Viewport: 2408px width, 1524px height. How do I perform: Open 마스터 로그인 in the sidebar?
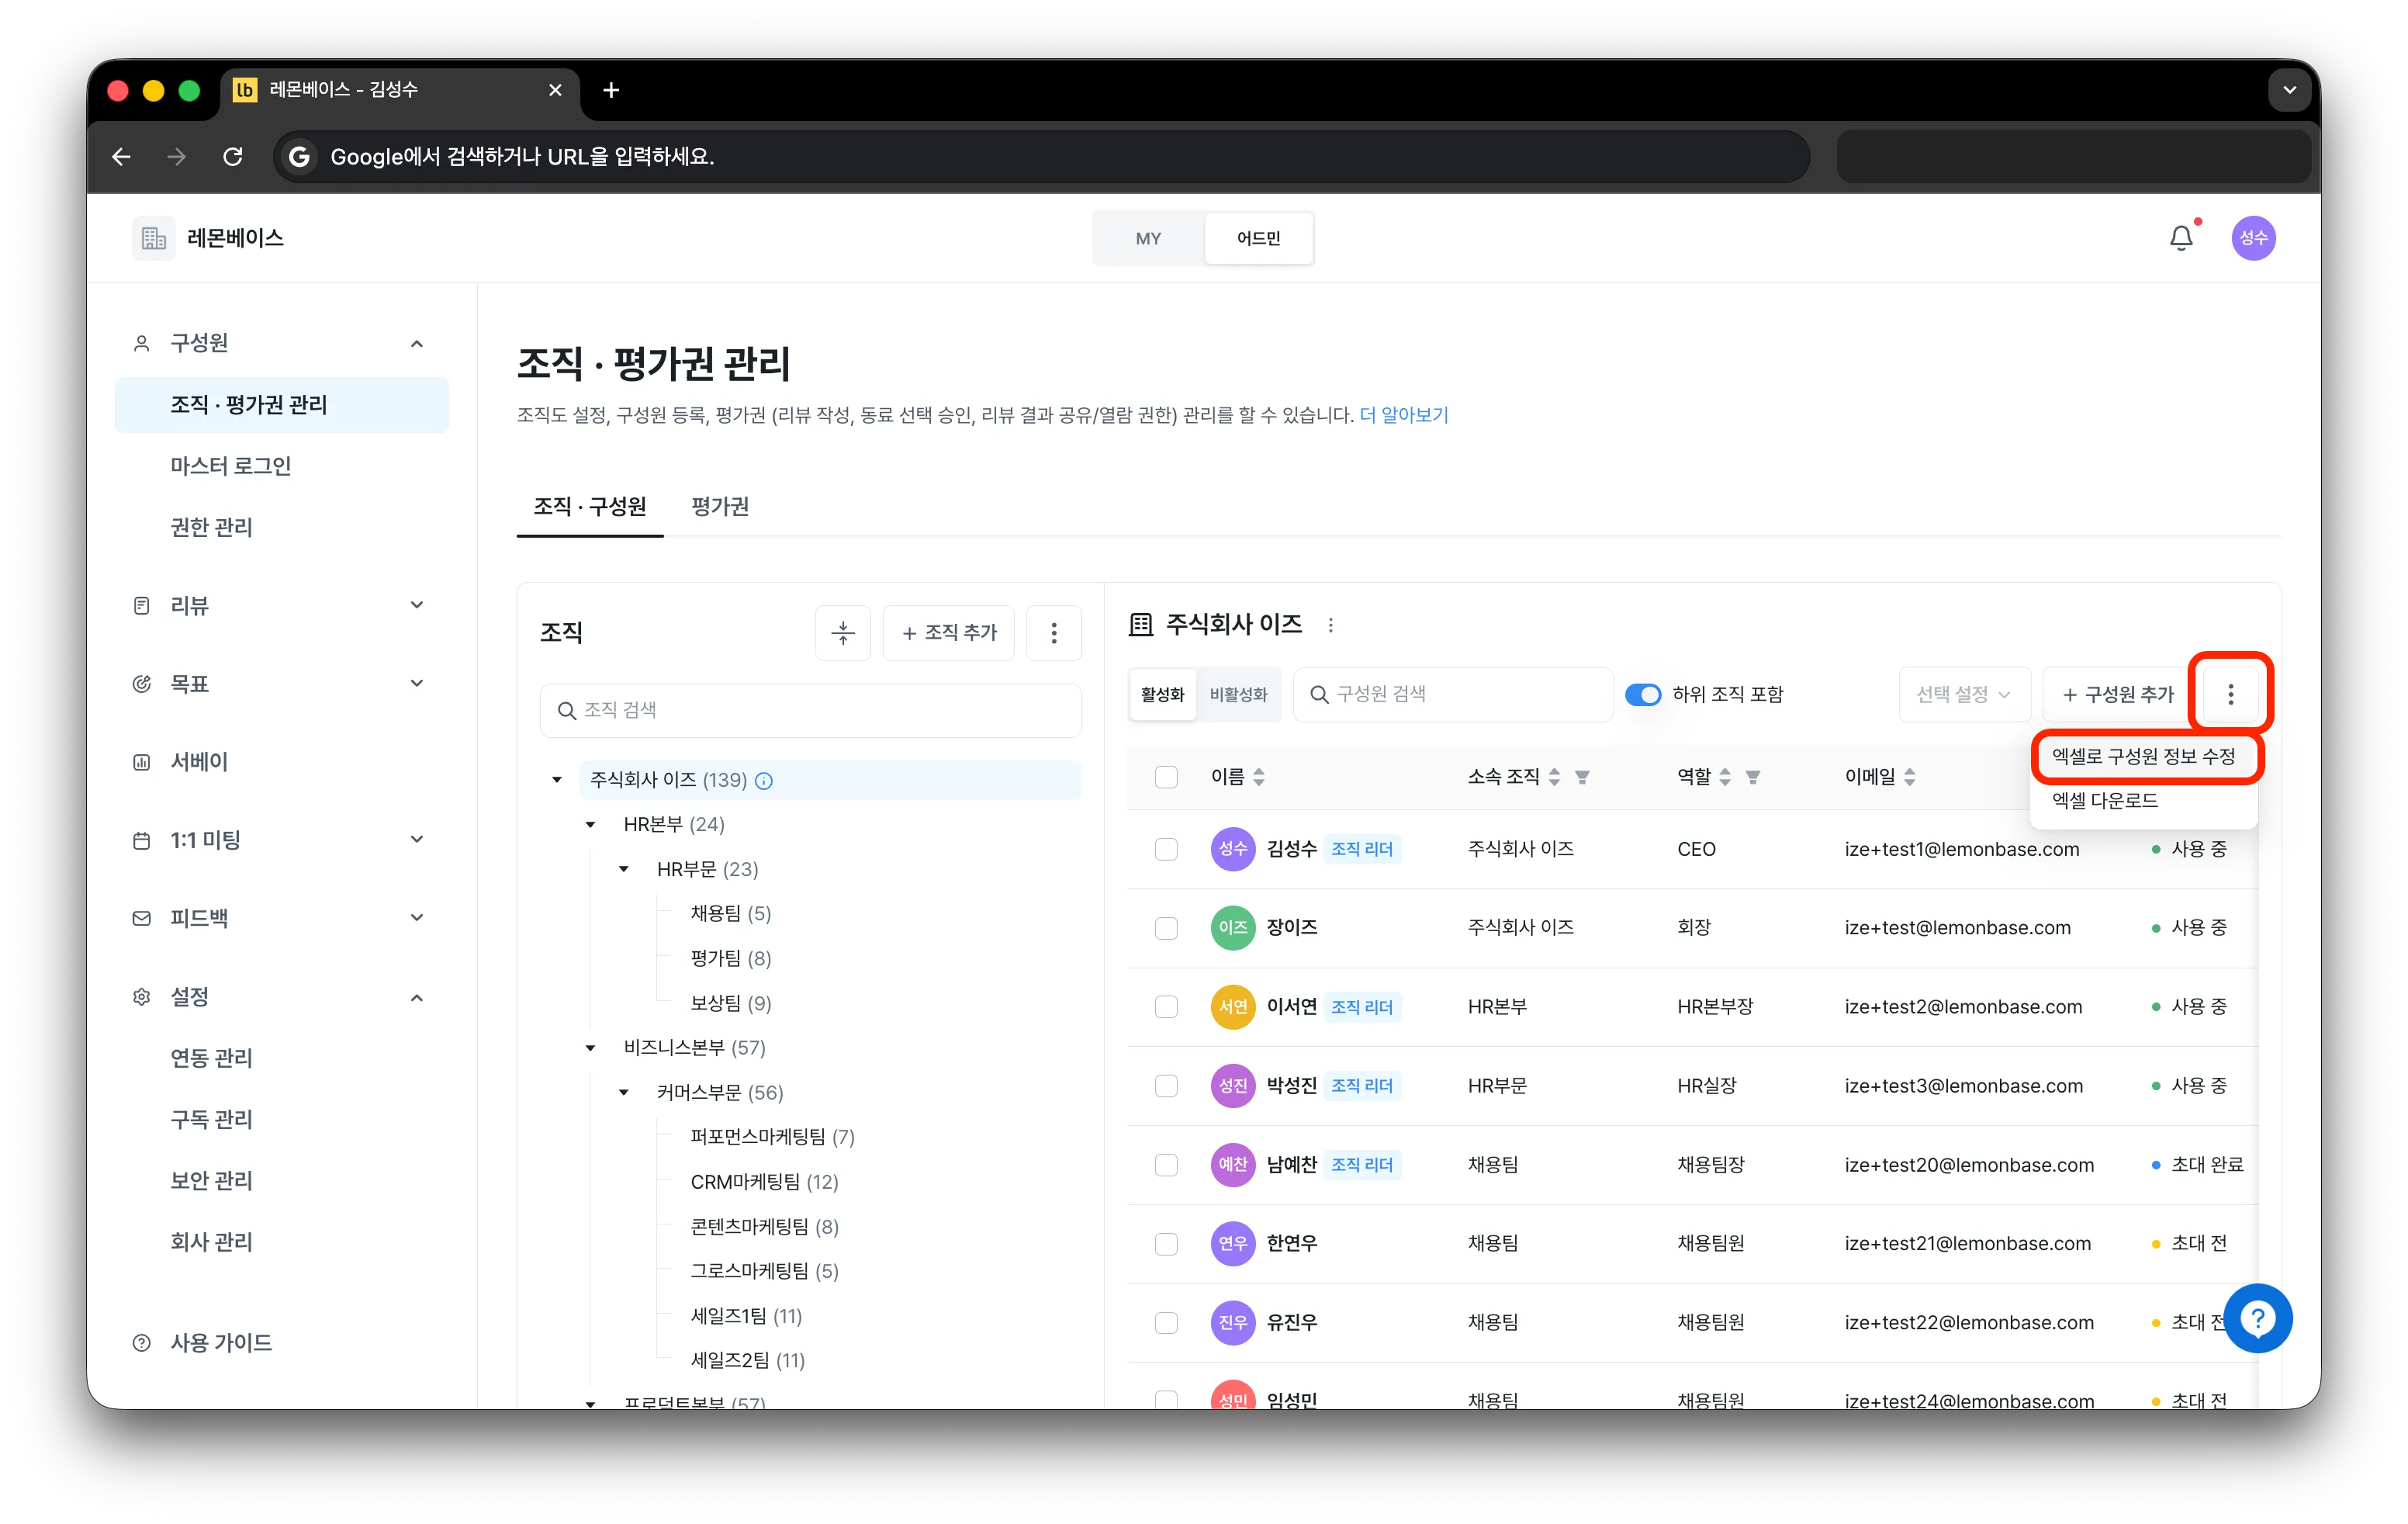(231, 466)
